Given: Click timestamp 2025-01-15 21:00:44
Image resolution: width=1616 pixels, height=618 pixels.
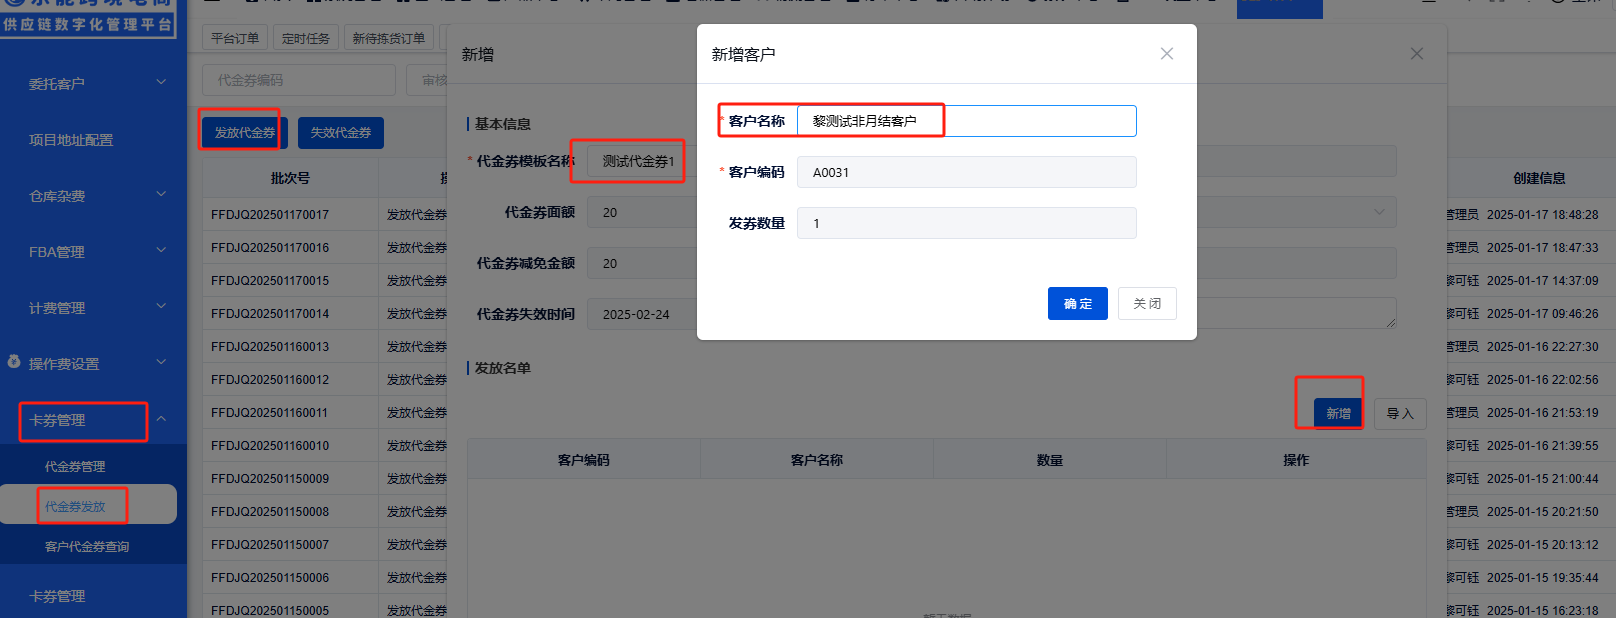Looking at the screenshot, I should (1542, 478).
